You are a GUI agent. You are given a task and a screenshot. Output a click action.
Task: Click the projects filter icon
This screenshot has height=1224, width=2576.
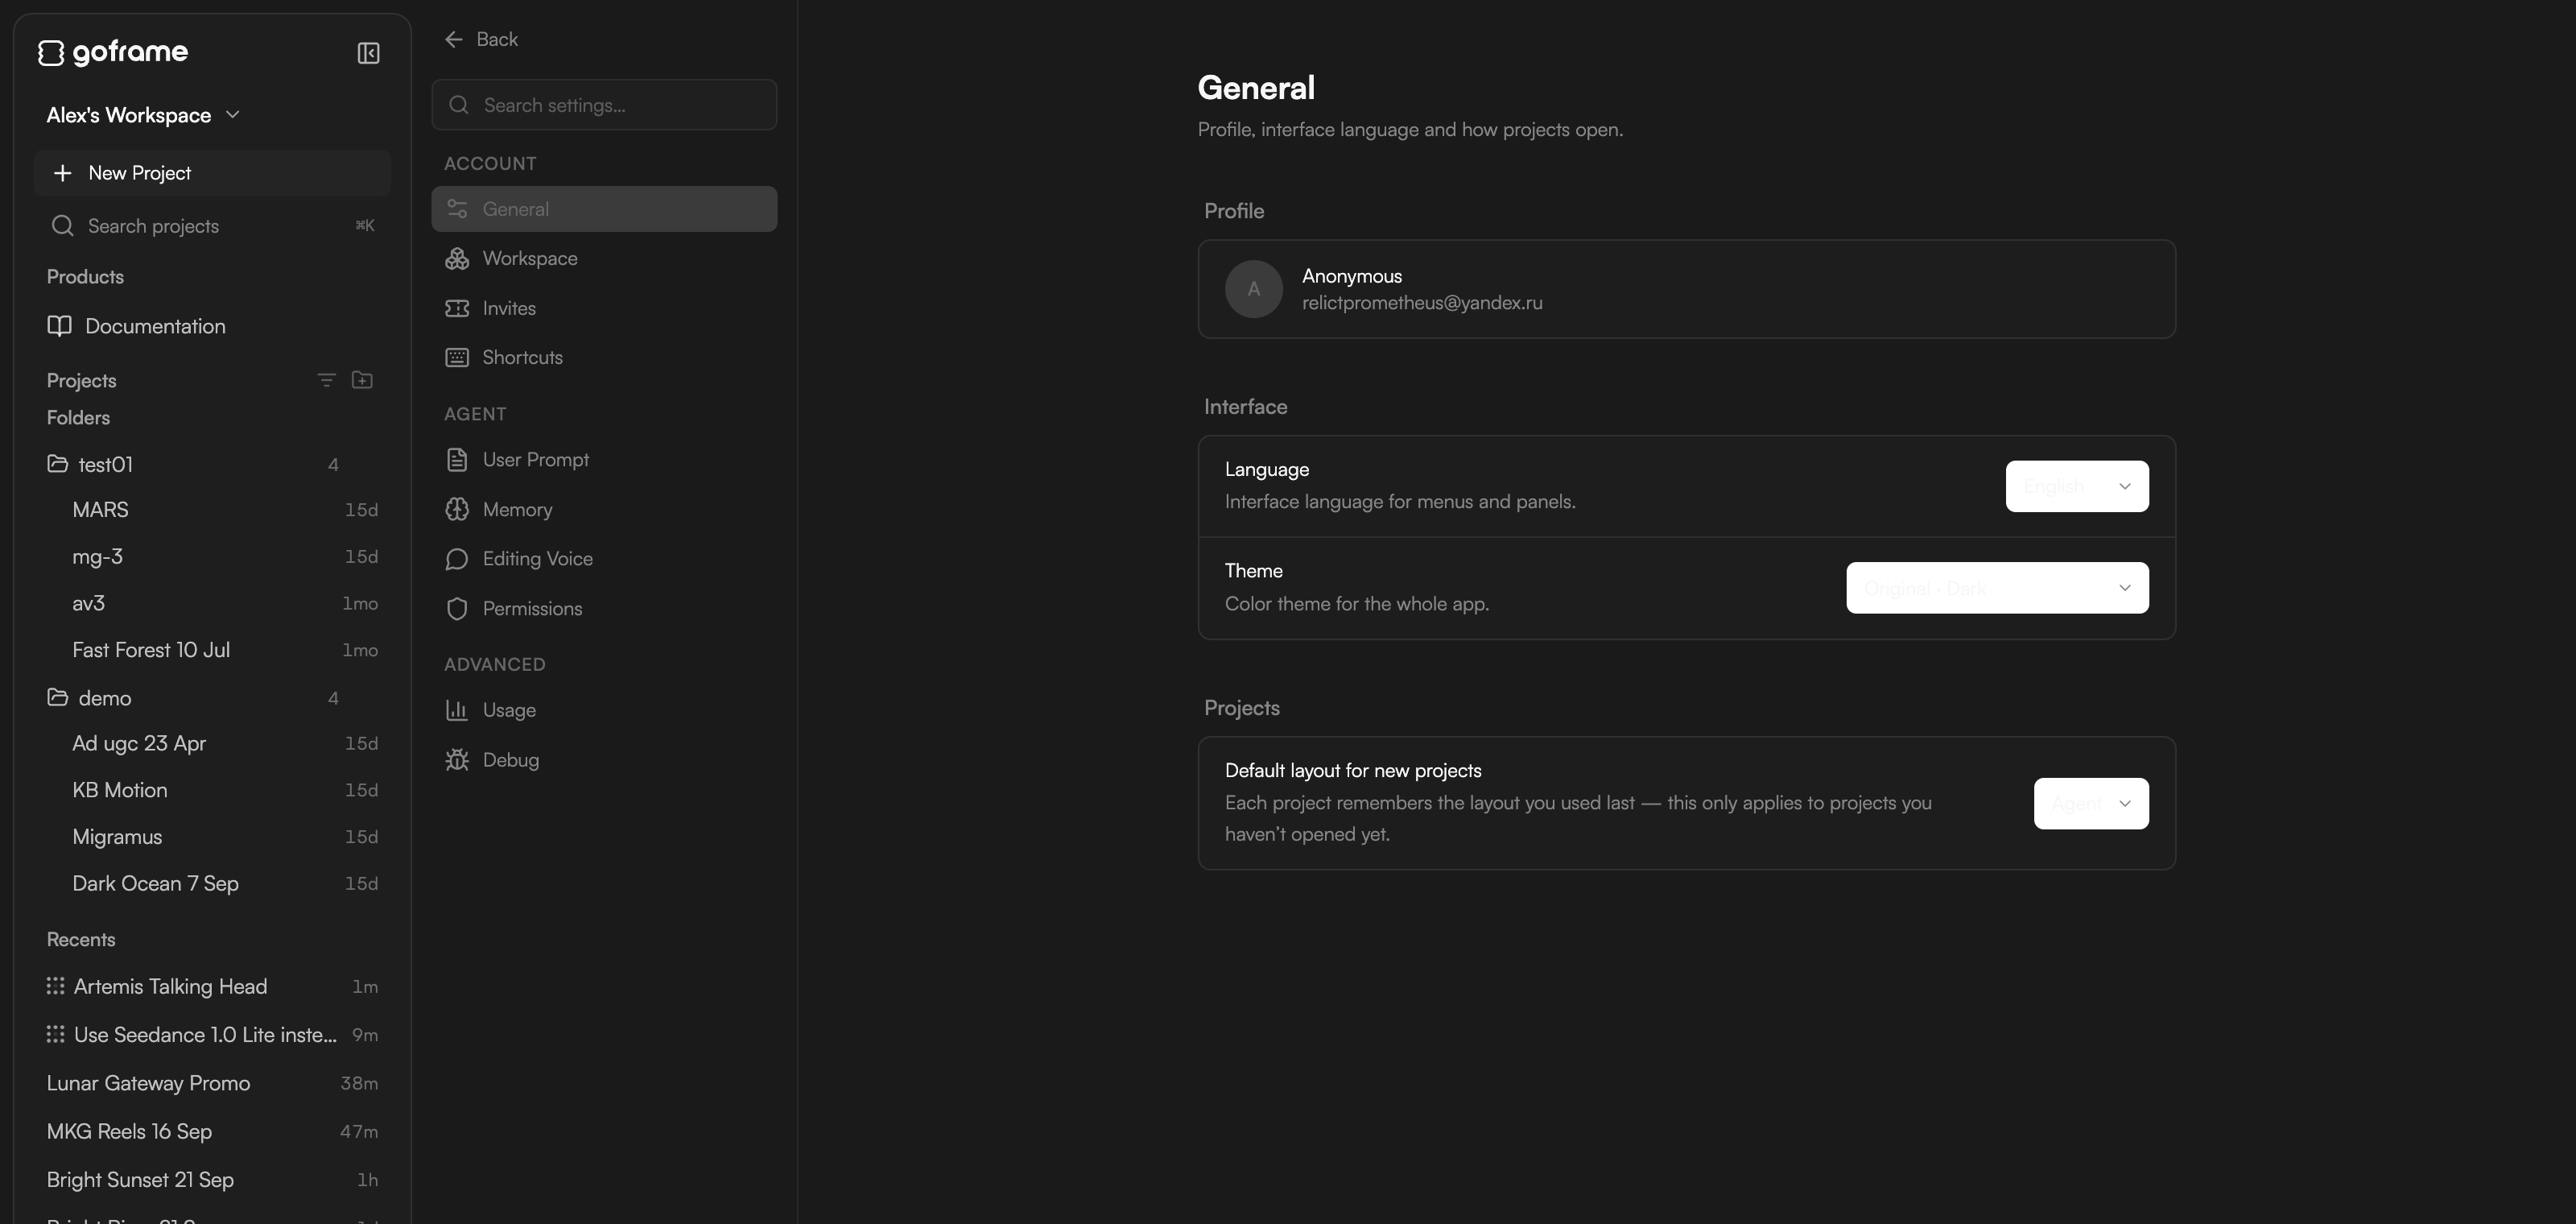pos(326,380)
